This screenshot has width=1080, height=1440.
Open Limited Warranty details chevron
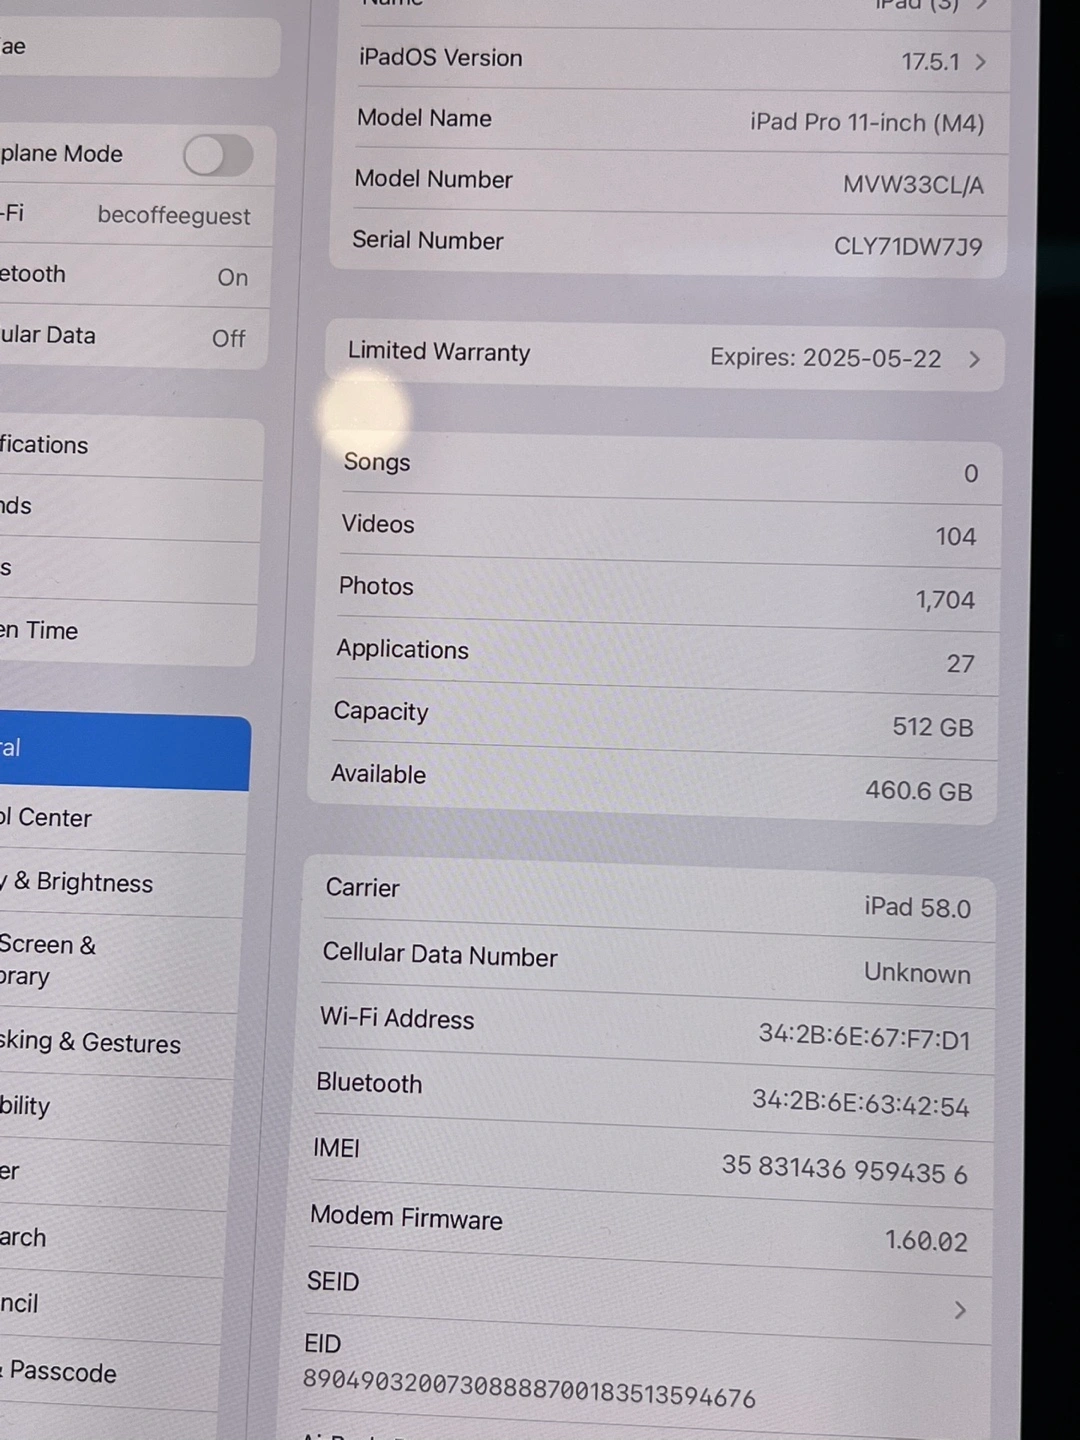pyautogui.click(x=974, y=359)
